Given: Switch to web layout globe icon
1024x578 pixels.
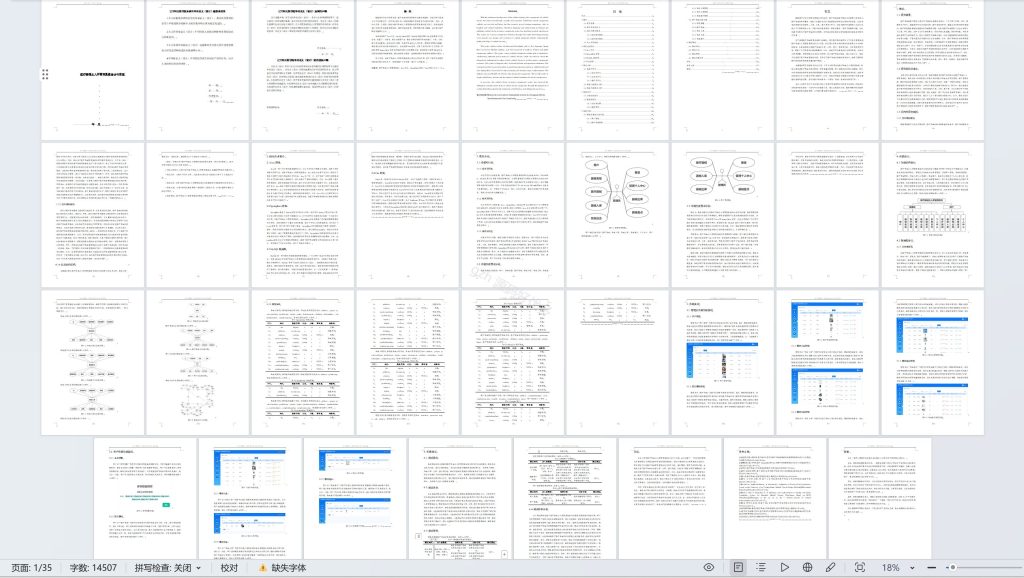Looking at the screenshot, I should coord(808,567).
